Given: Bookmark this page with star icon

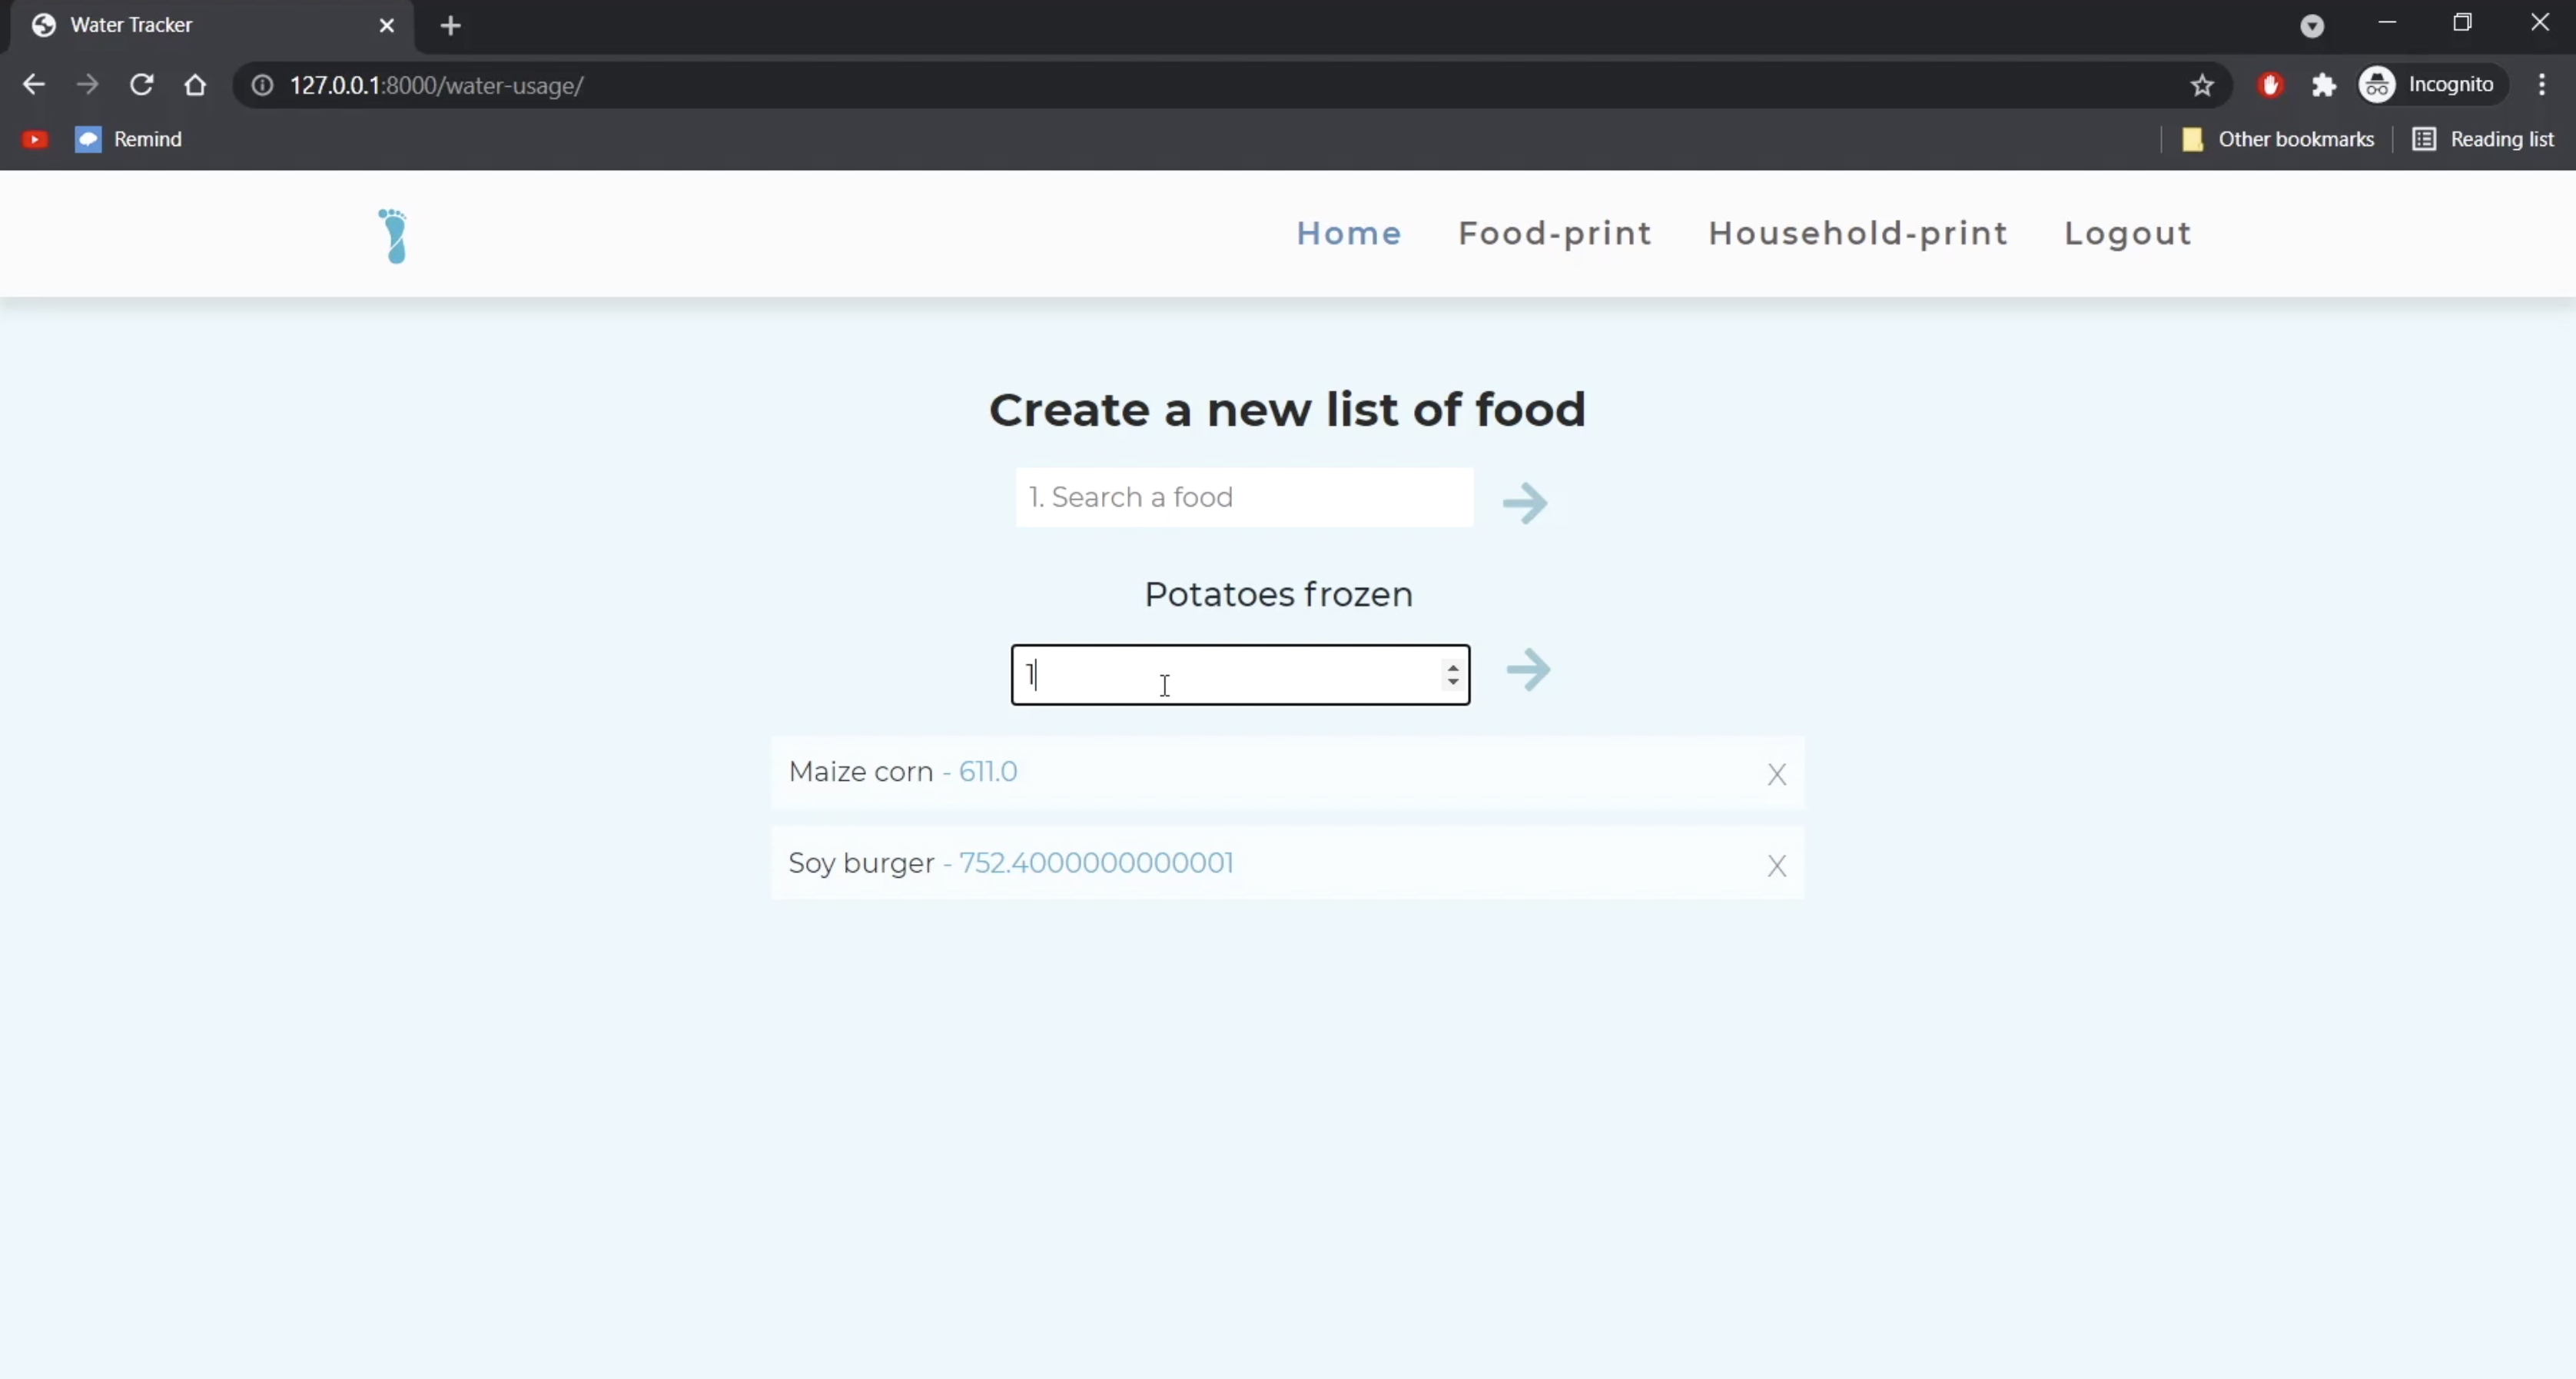Looking at the screenshot, I should coord(2202,86).
